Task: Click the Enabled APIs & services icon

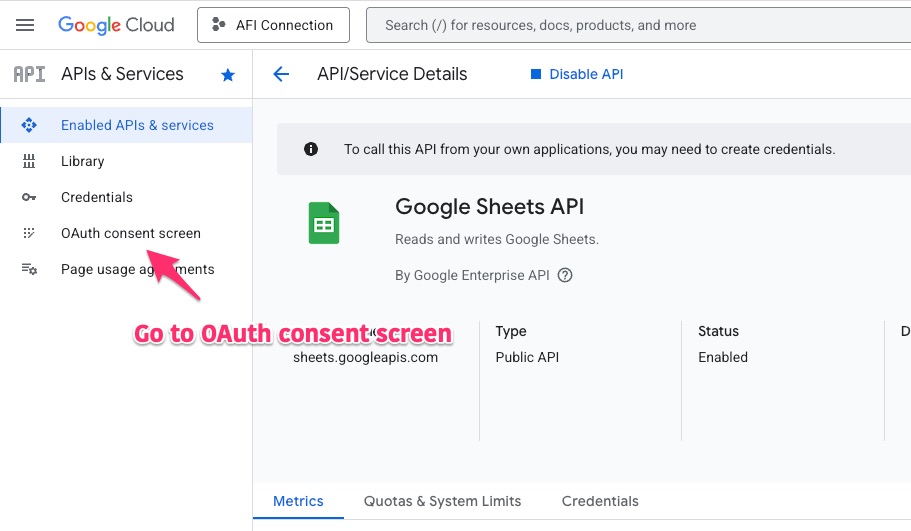Action: click(29, 125)
